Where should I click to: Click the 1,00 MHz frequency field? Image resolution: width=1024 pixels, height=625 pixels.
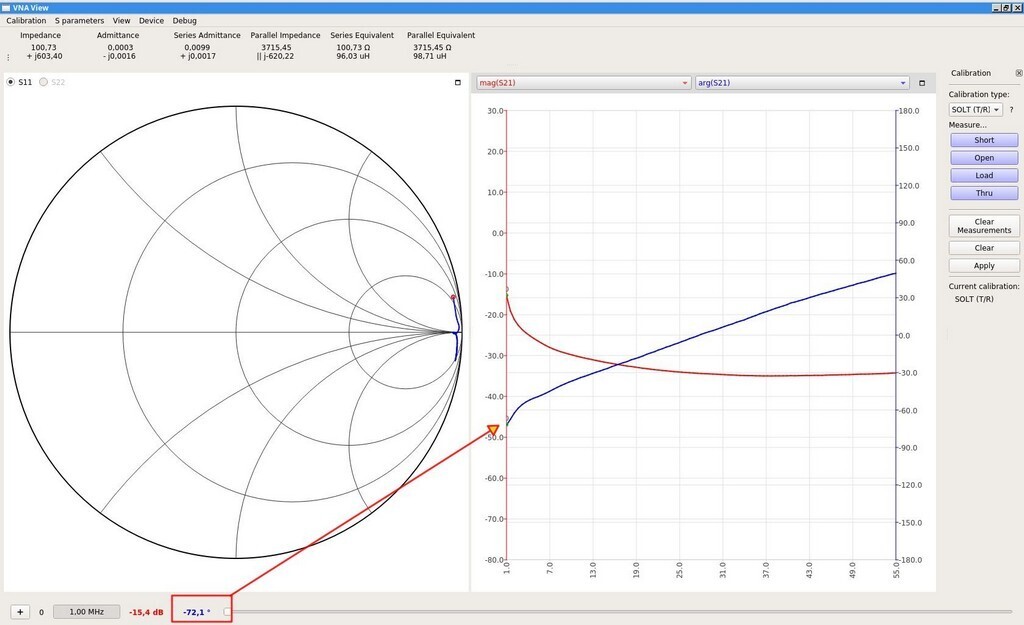[87, 612]
